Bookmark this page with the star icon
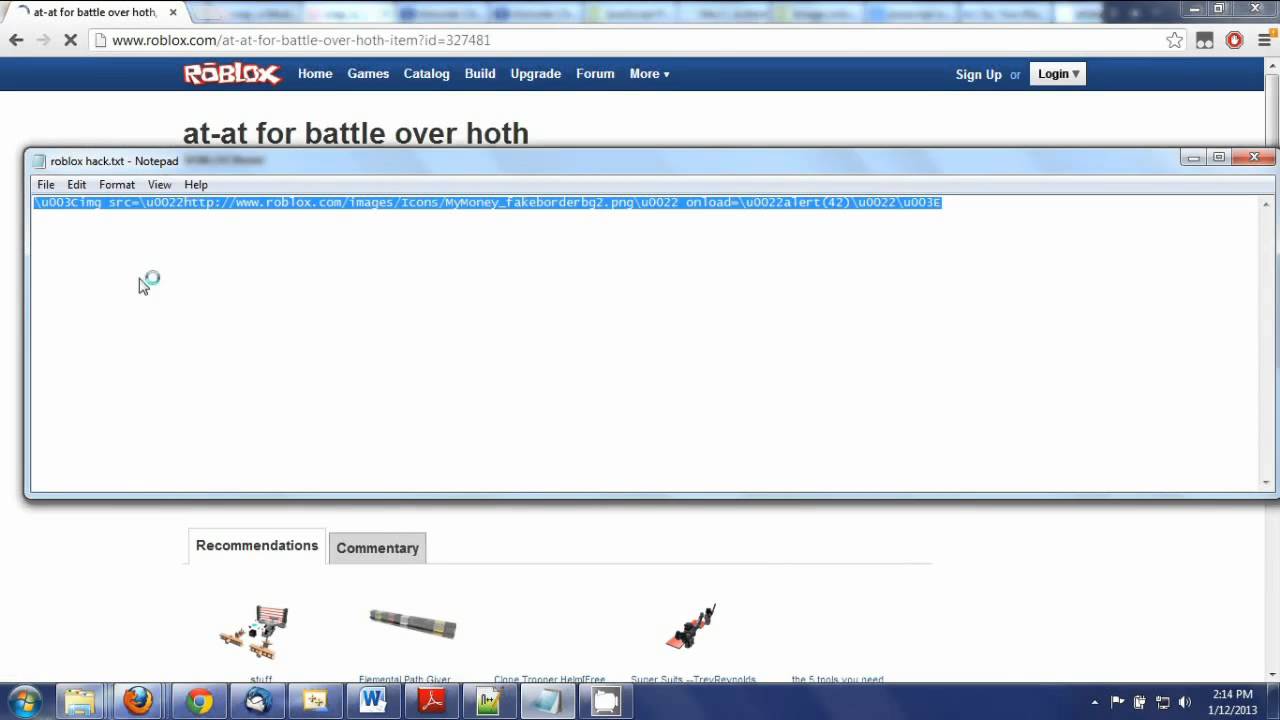Viewport: 1280px width, 720px height. [1174, 40]
